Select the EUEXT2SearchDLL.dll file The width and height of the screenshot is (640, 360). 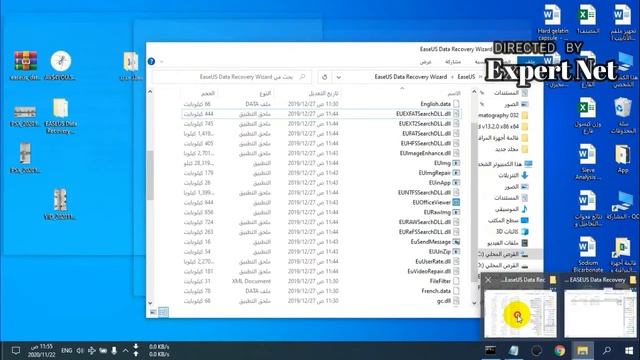[424, 124]
